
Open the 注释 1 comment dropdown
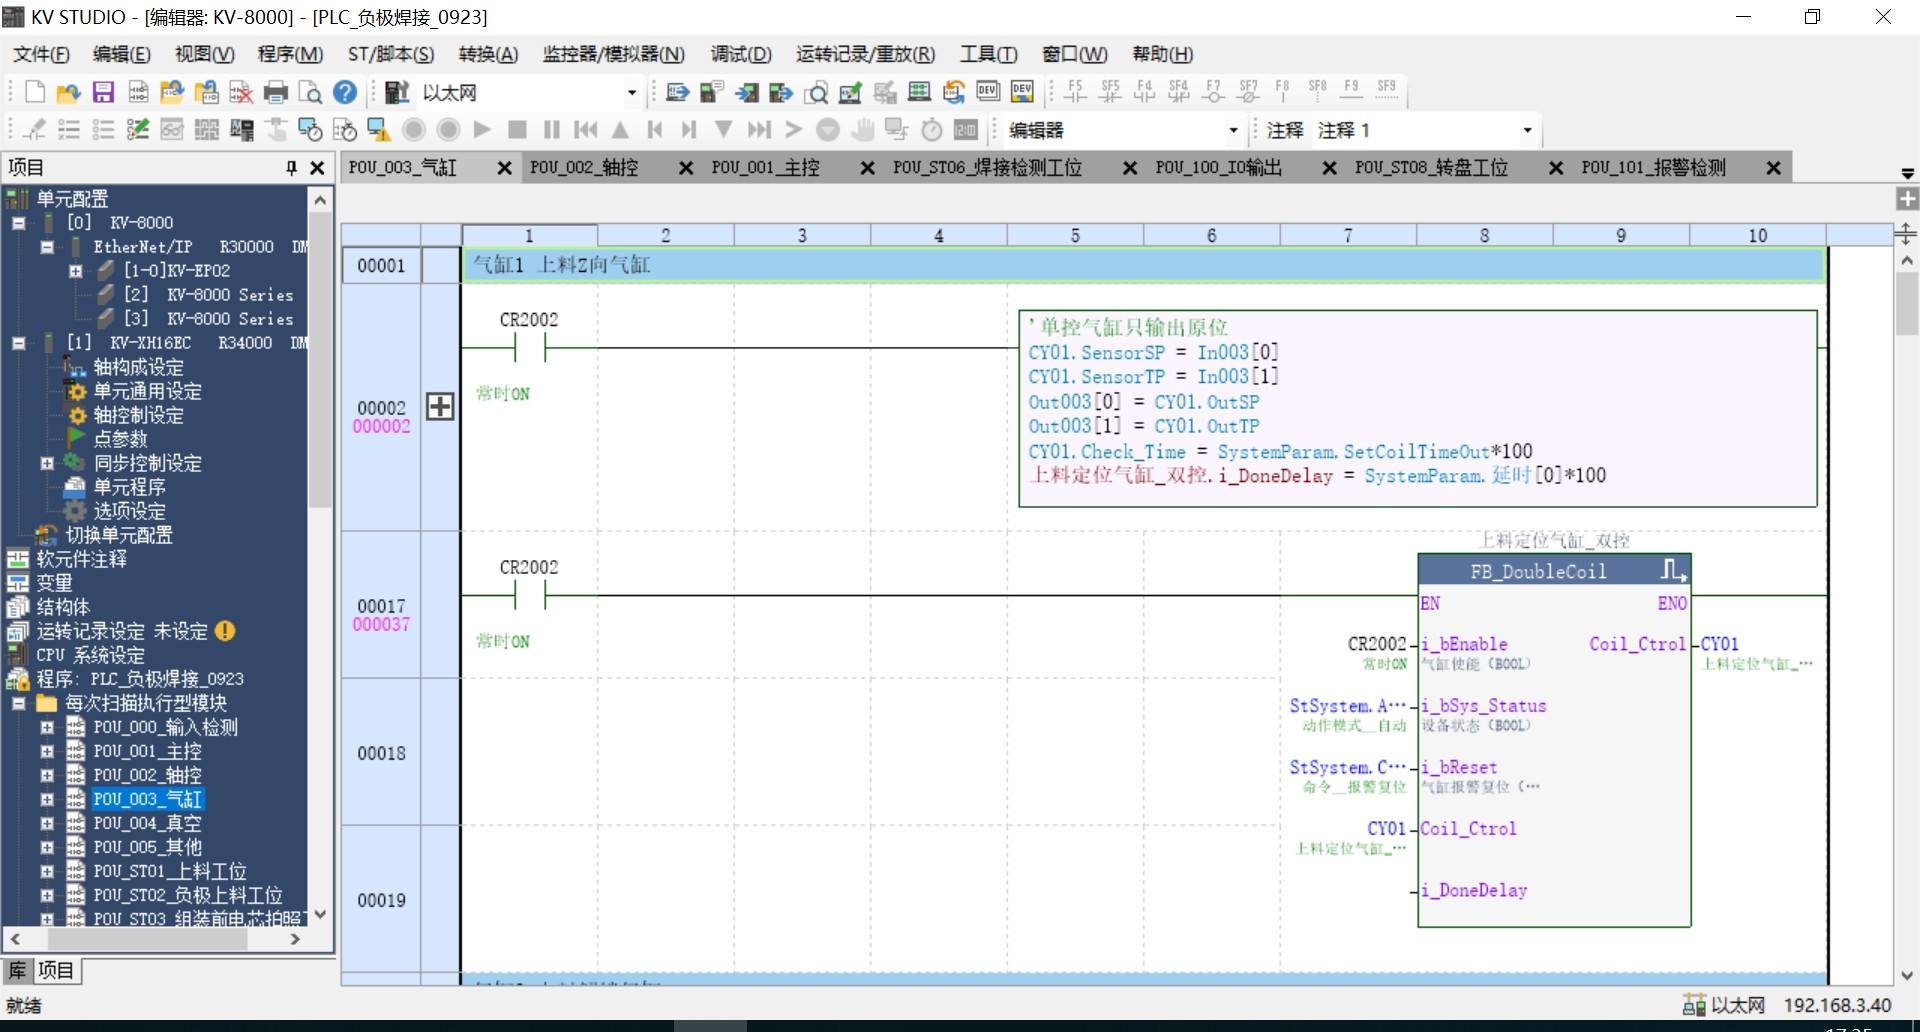coord(1527,130)
